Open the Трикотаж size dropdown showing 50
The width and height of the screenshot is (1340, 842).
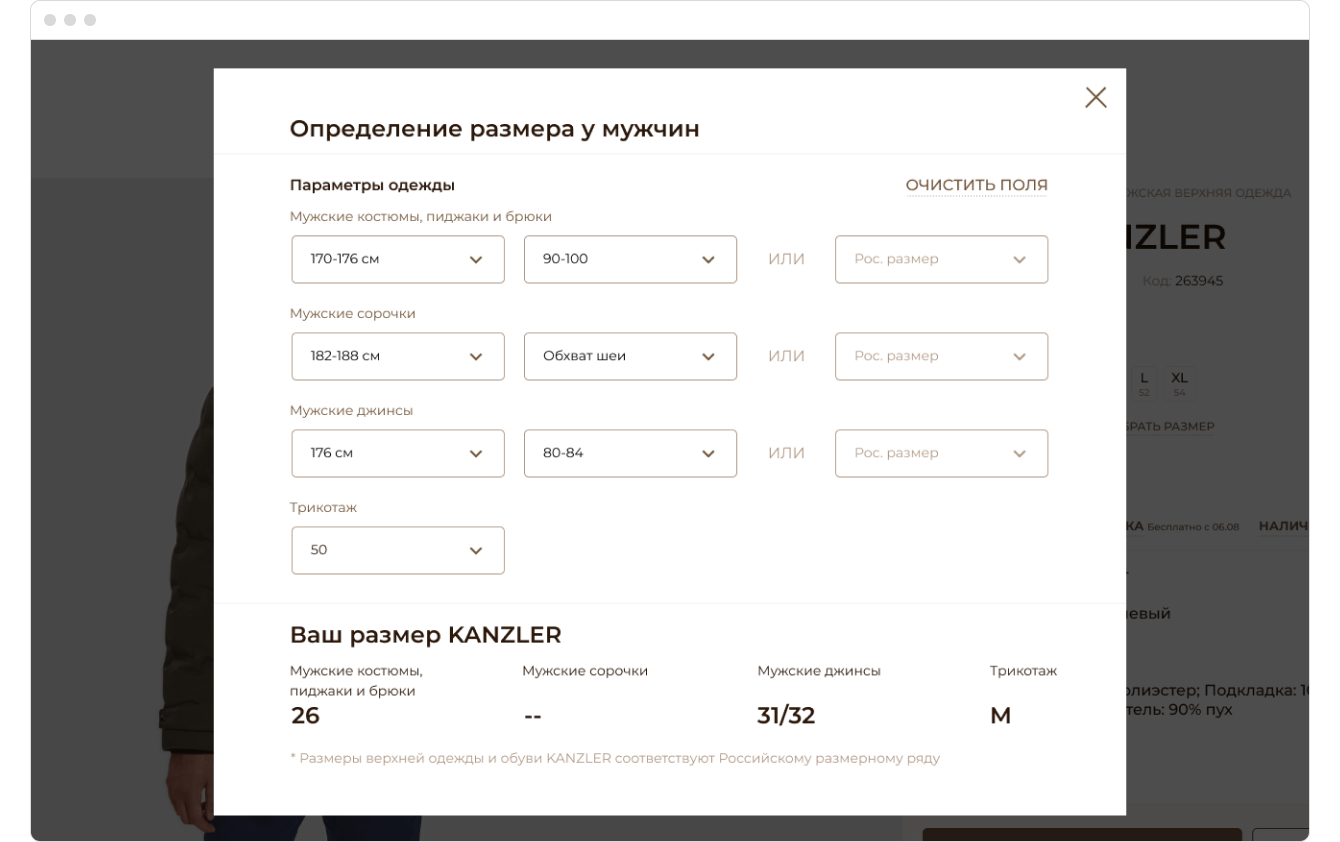398,550
